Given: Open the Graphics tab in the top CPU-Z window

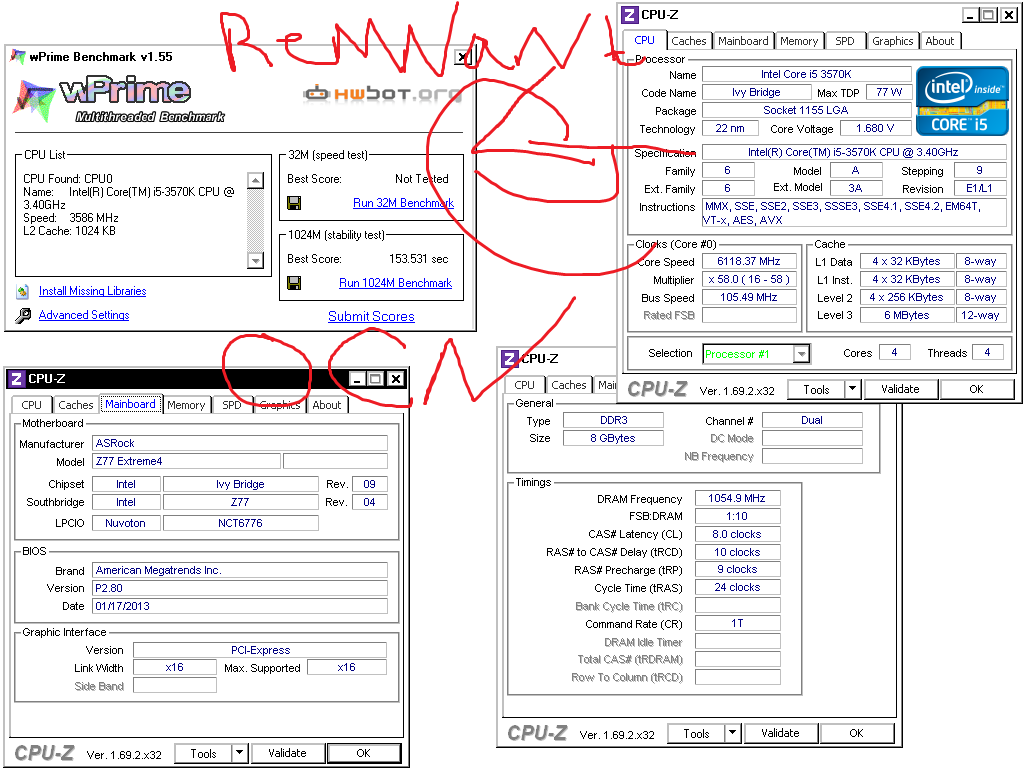Looking at the screenshot, I should (893, 40).
